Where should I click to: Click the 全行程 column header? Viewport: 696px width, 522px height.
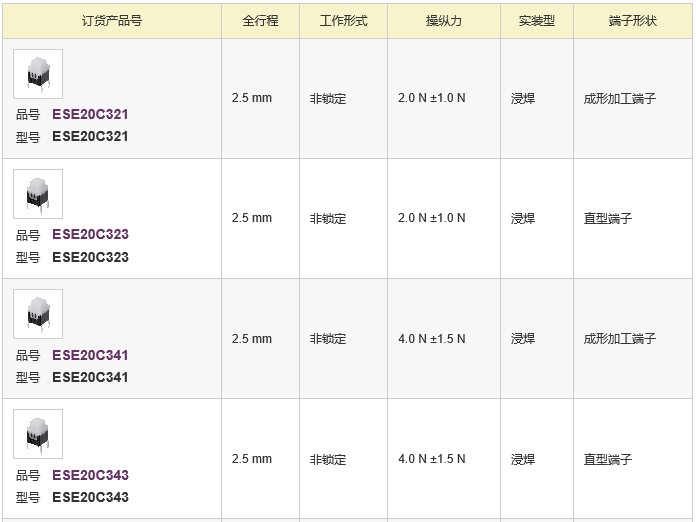click(261, 21)
